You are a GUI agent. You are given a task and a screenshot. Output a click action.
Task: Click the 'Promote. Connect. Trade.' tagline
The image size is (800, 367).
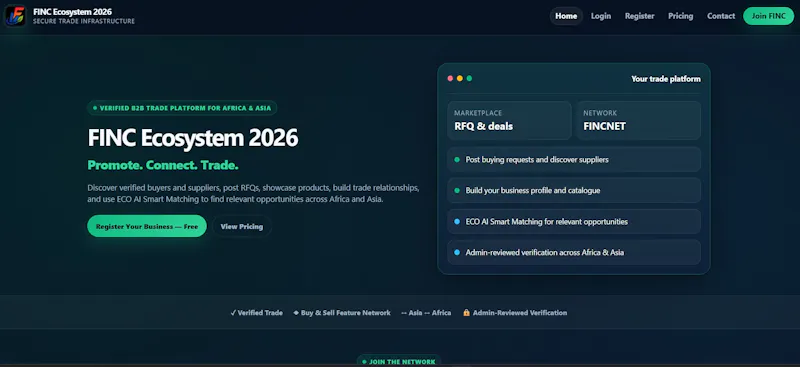click(163, 165)
